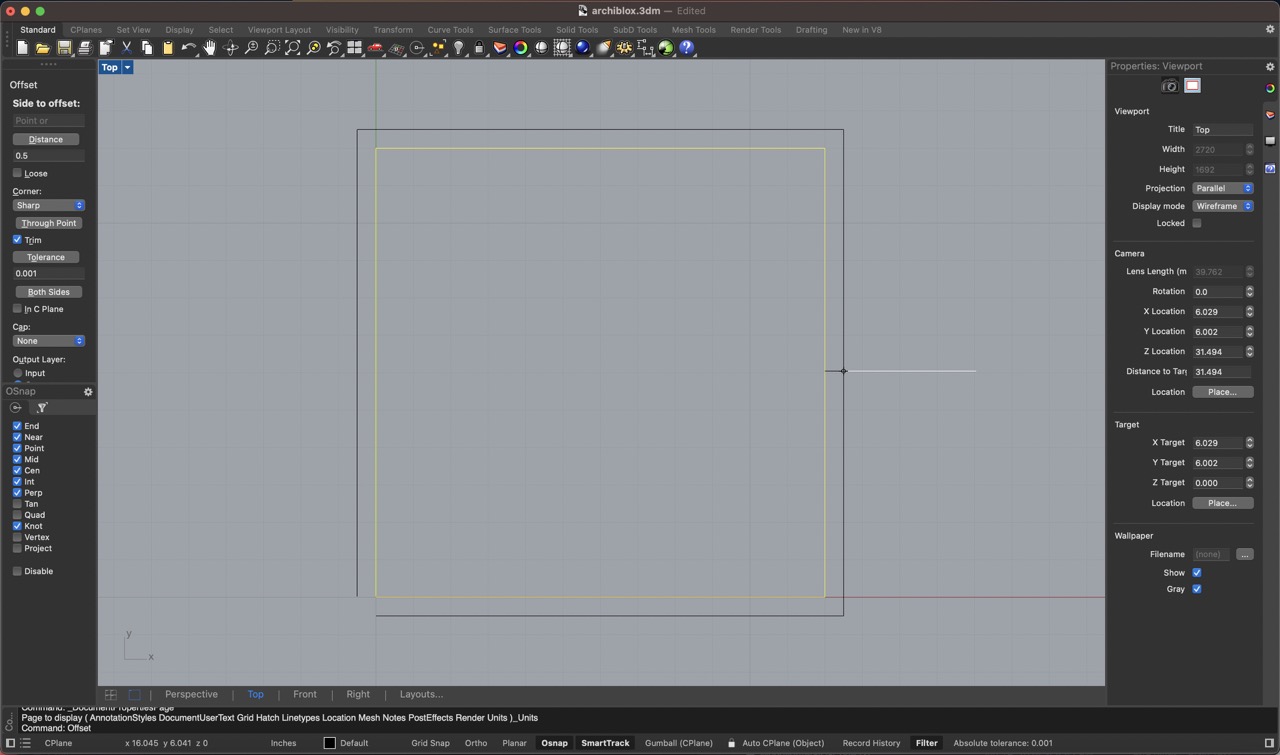This screenshot has width=1280, height=755.
Task: Toggle the Near object snap
Action: 17,437
